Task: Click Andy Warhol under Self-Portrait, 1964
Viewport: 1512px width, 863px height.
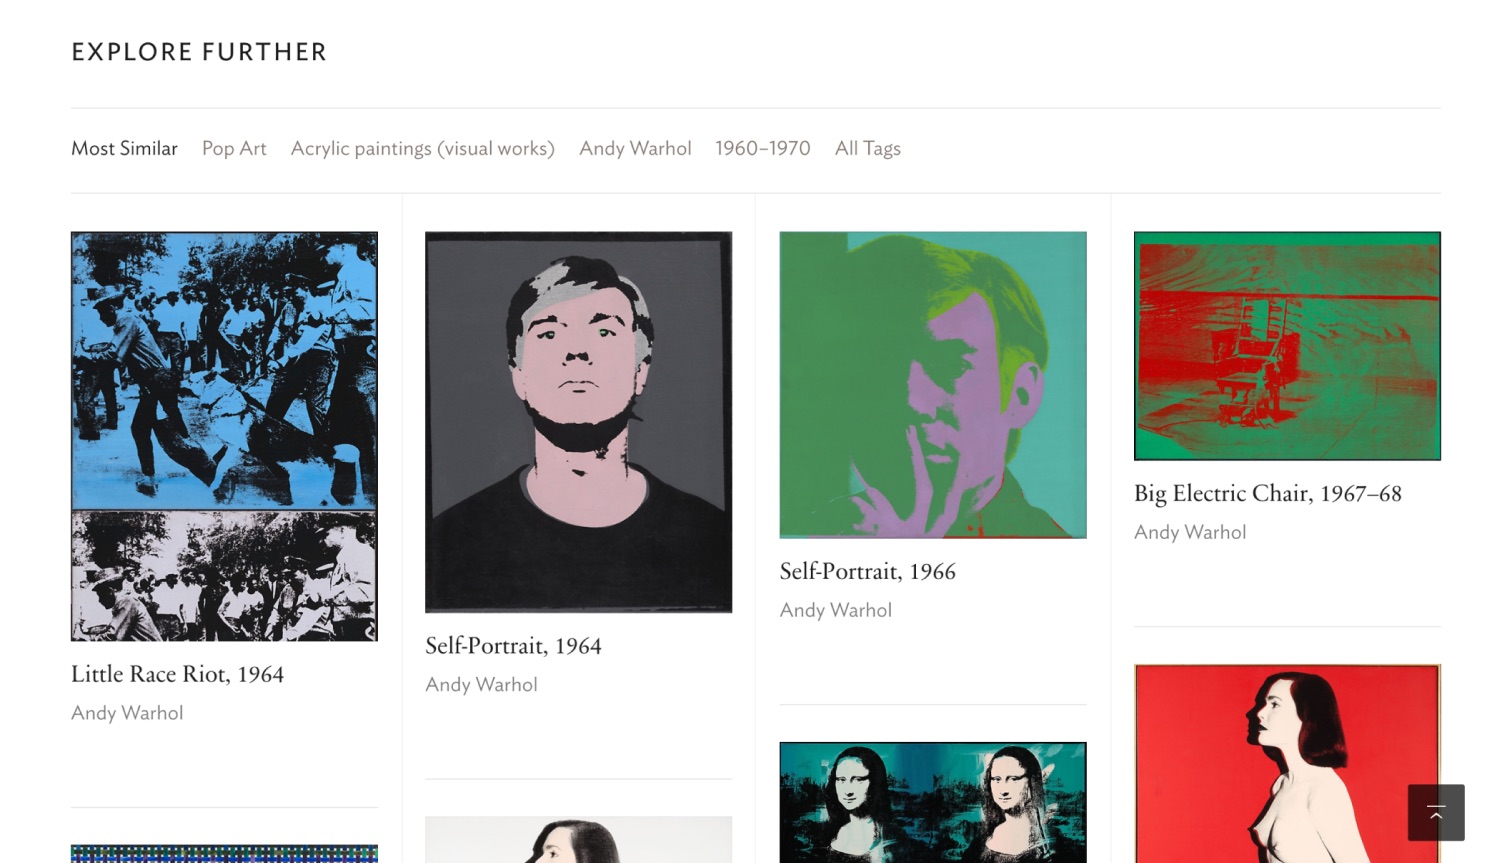Action: click(x=481, y=684)
